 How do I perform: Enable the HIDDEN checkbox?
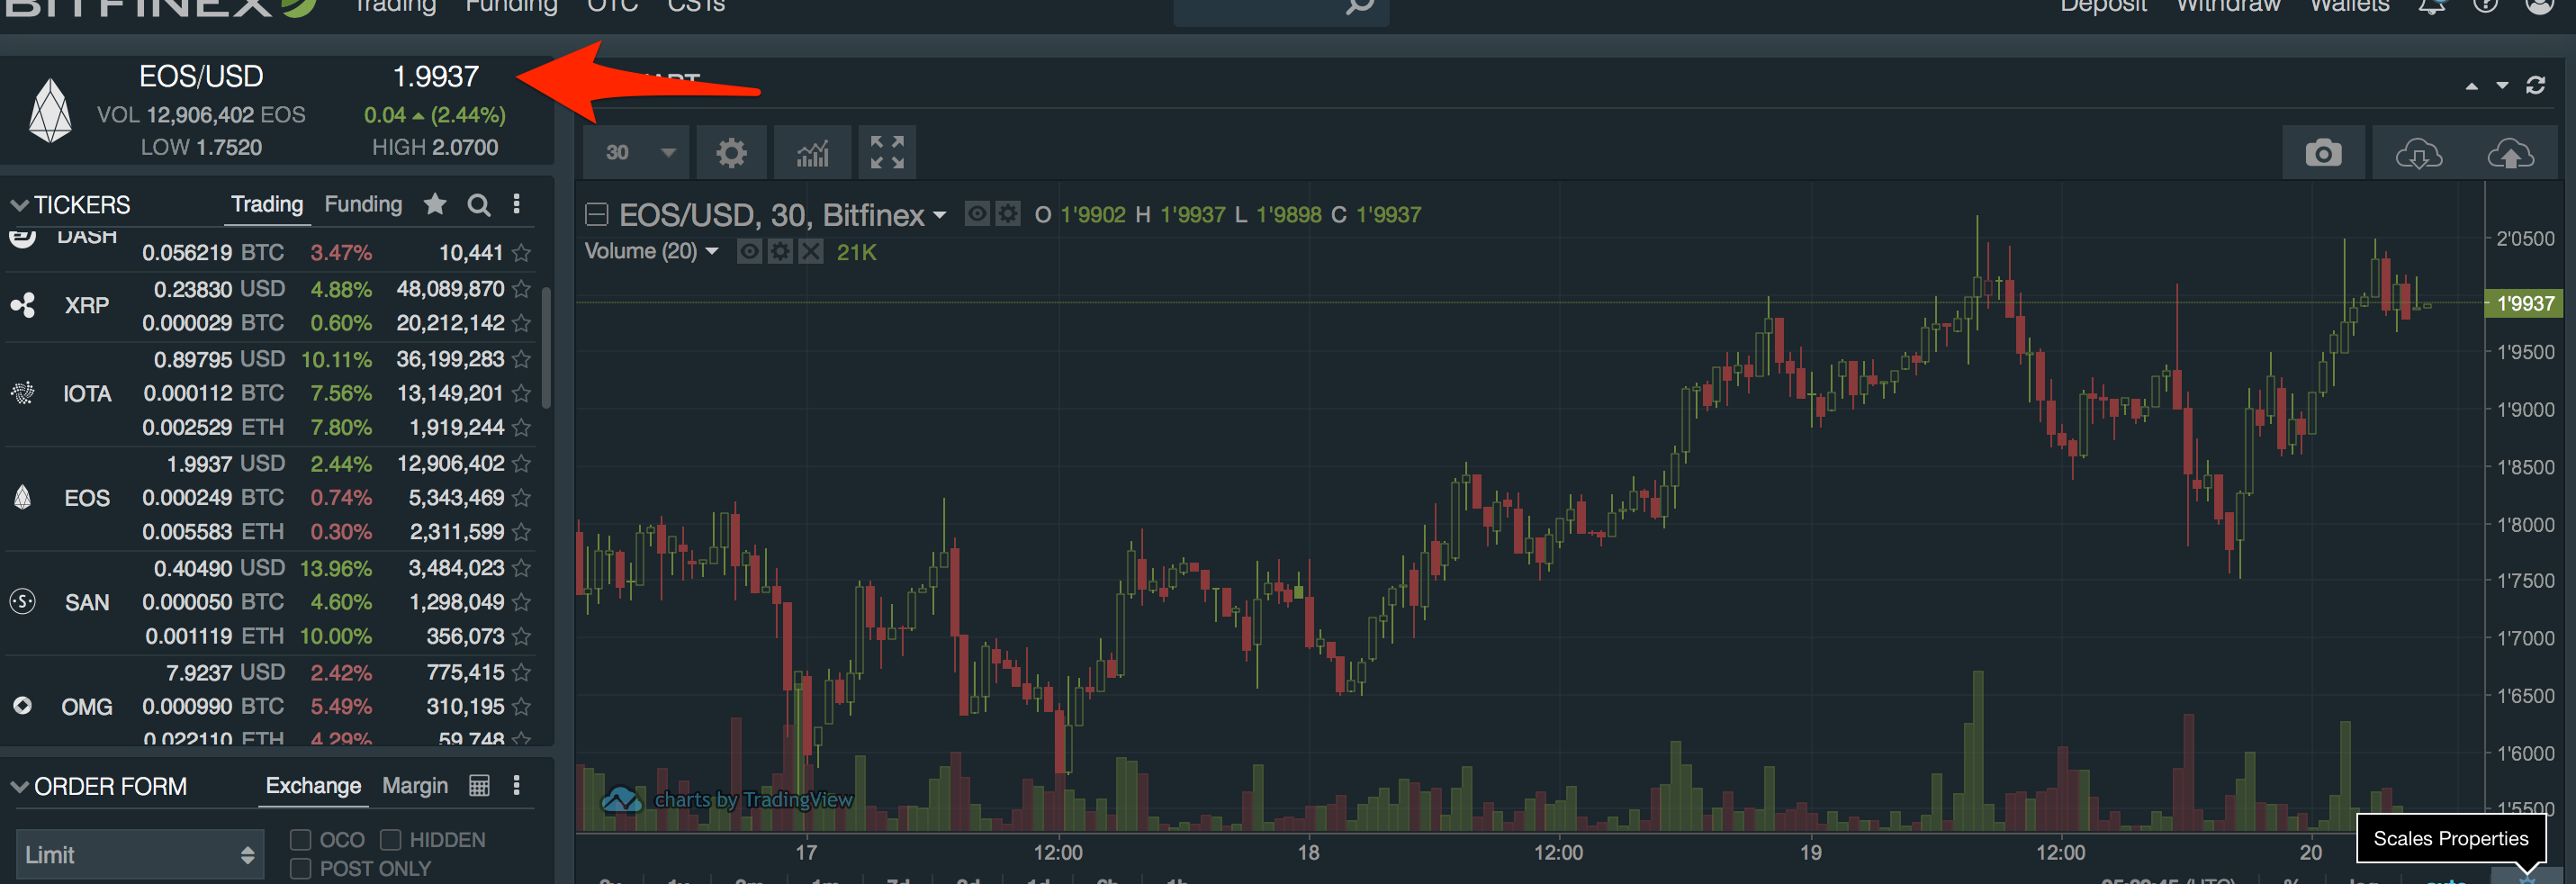390,840
